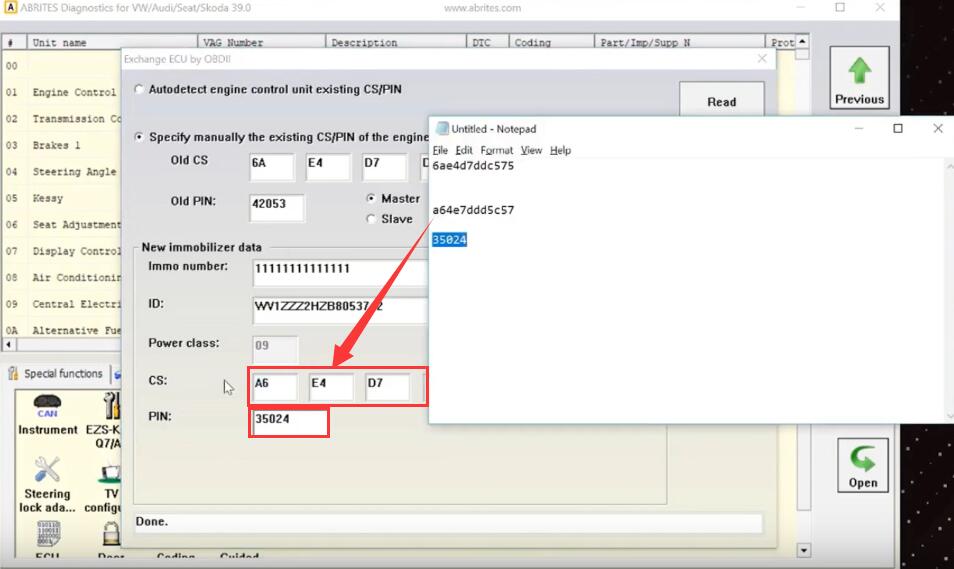Image resolution: width=954 pixels, height=569 pixels.
Task: Click the ID field with the VIN
Action: [341, 310]
